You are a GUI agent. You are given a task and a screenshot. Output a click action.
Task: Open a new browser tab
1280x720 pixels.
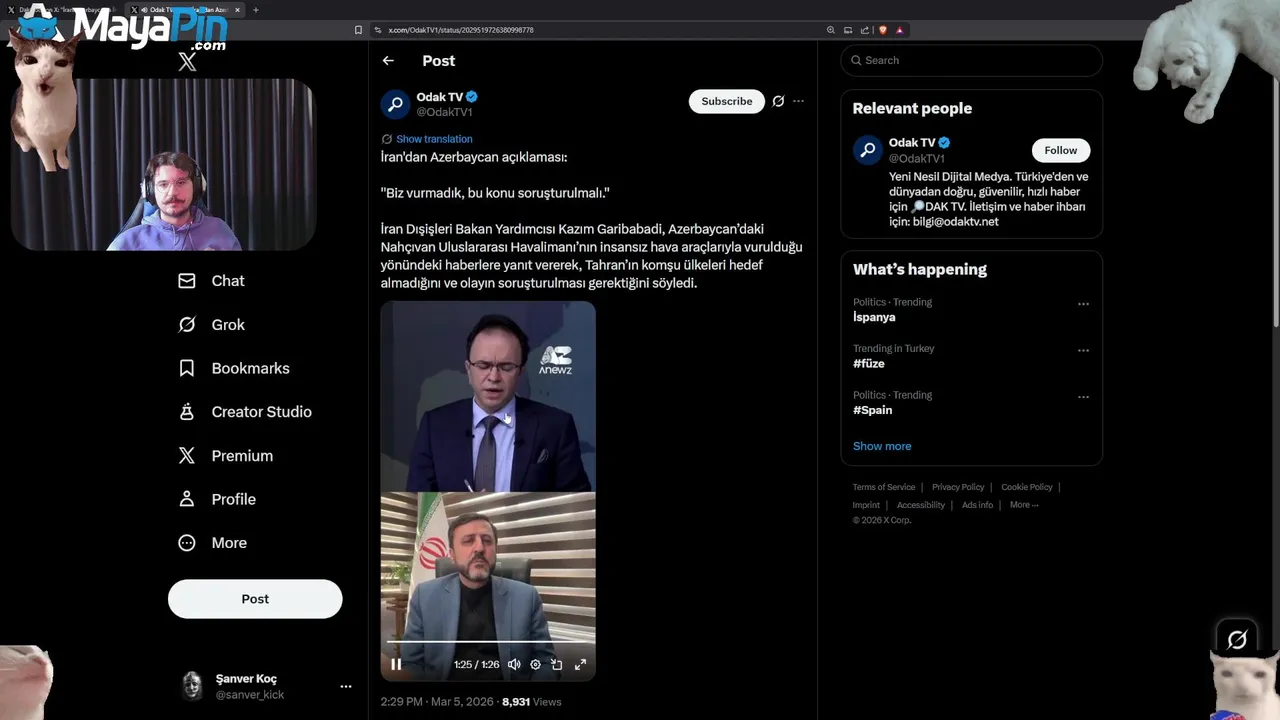(255, 10)
